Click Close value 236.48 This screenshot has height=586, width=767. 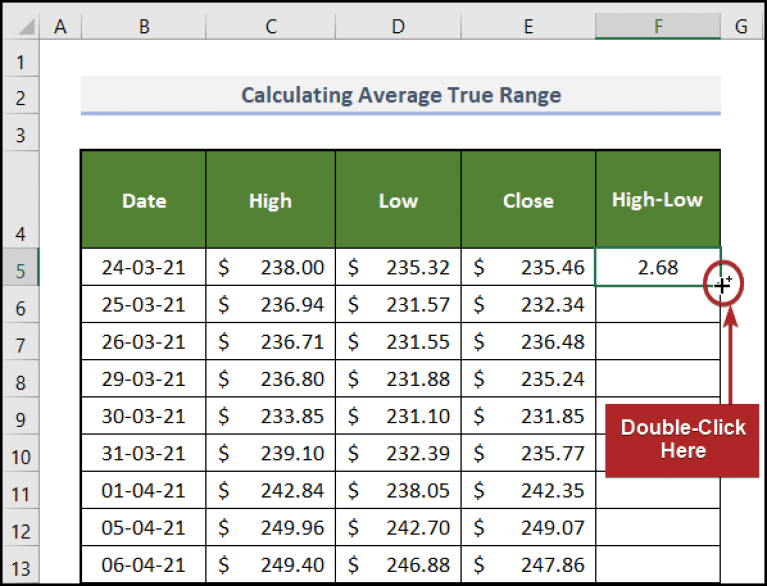[528, 341]
